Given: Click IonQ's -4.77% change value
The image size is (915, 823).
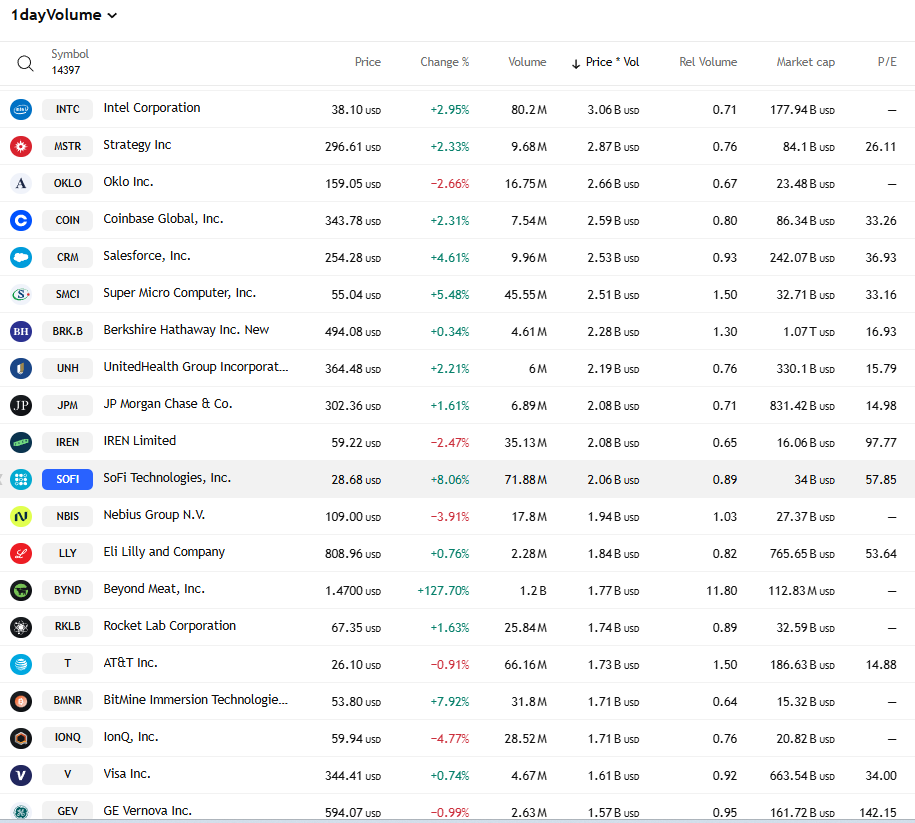Looking at the screenshot, I should [450, 739].
